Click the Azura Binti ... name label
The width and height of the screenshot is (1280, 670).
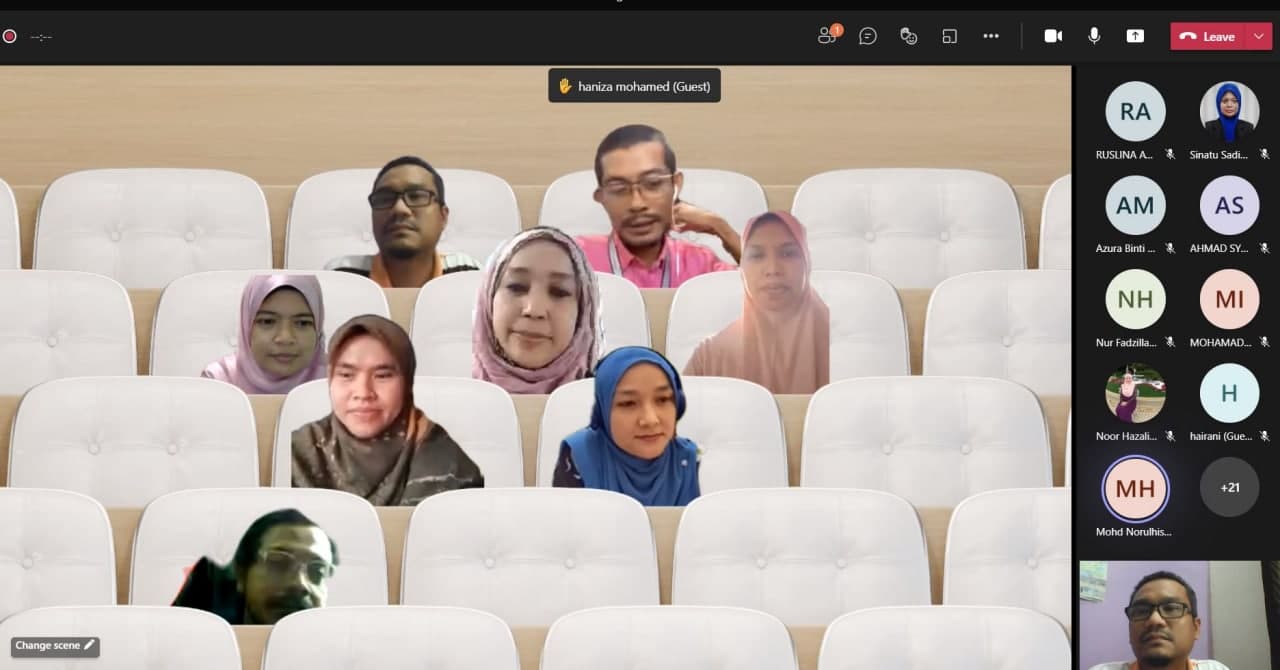coord(1125,249)
